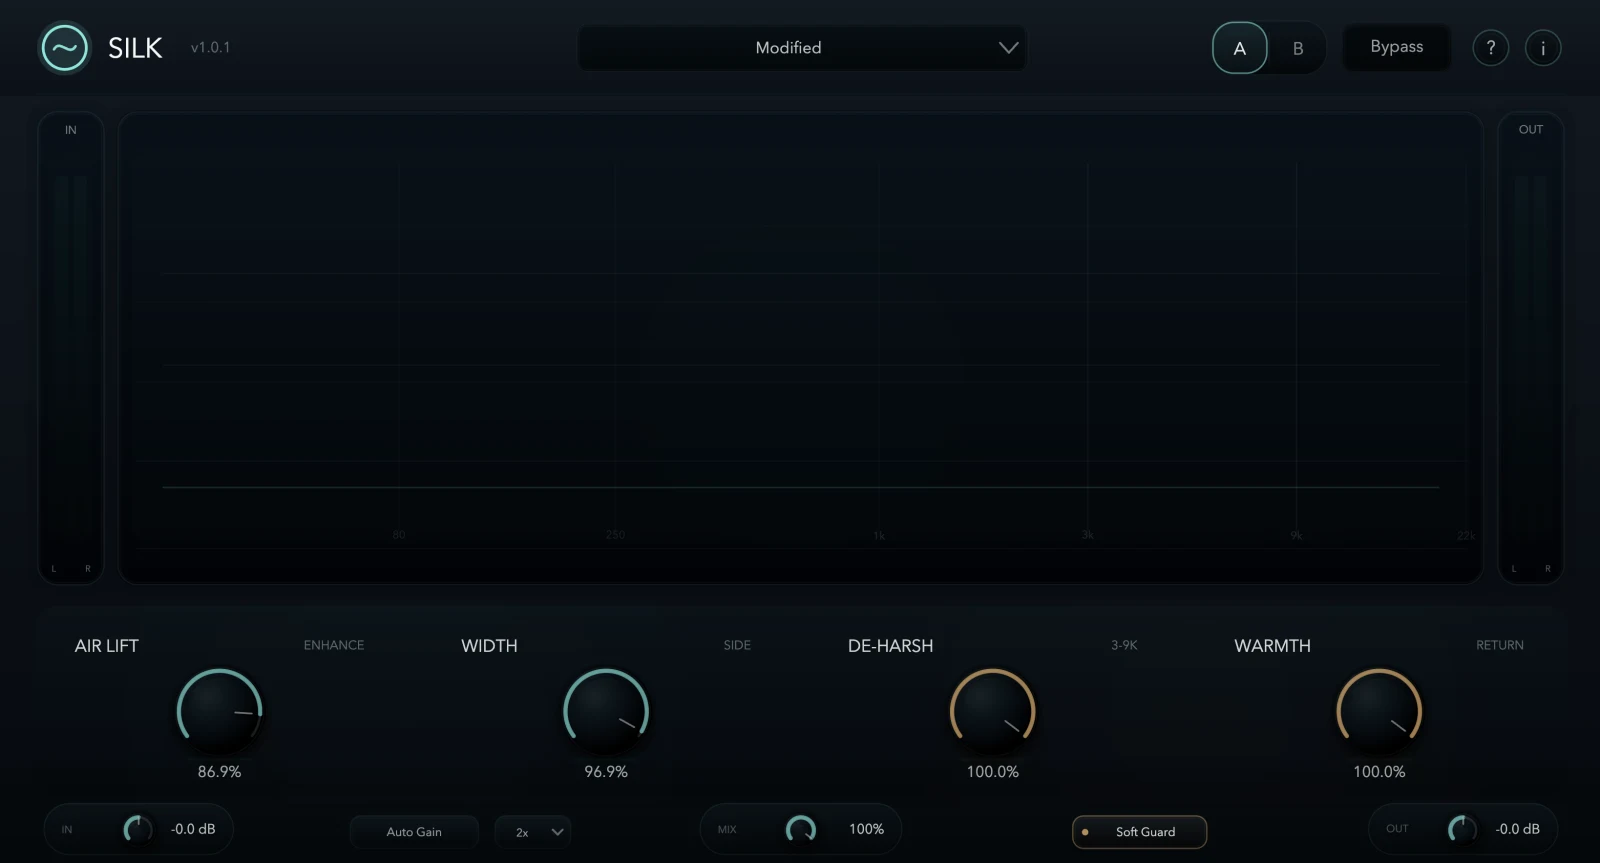This screenshot has height=863, width=1600.
Task: Switch to state B
Action: click(1298, 48)
